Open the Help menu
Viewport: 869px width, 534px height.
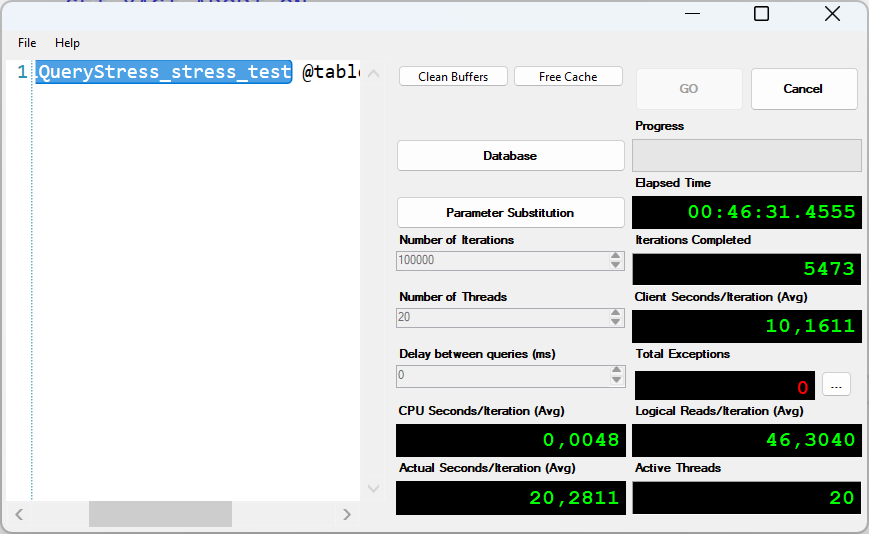(67, 43)
